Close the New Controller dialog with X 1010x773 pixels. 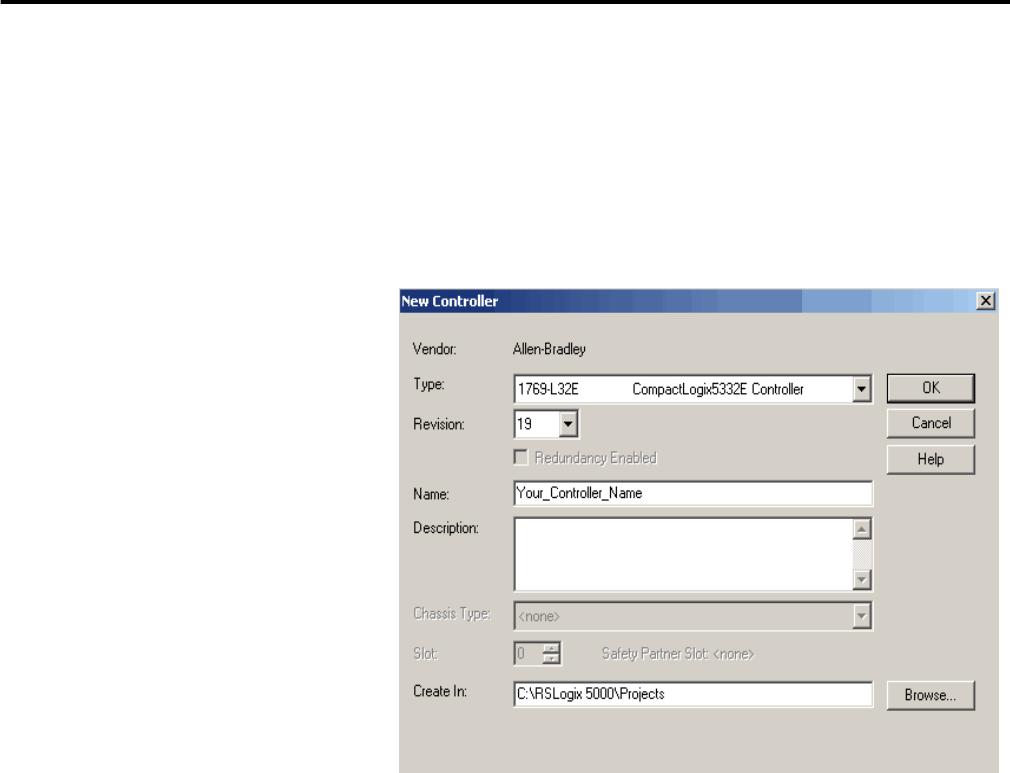(x=986, y=301)
